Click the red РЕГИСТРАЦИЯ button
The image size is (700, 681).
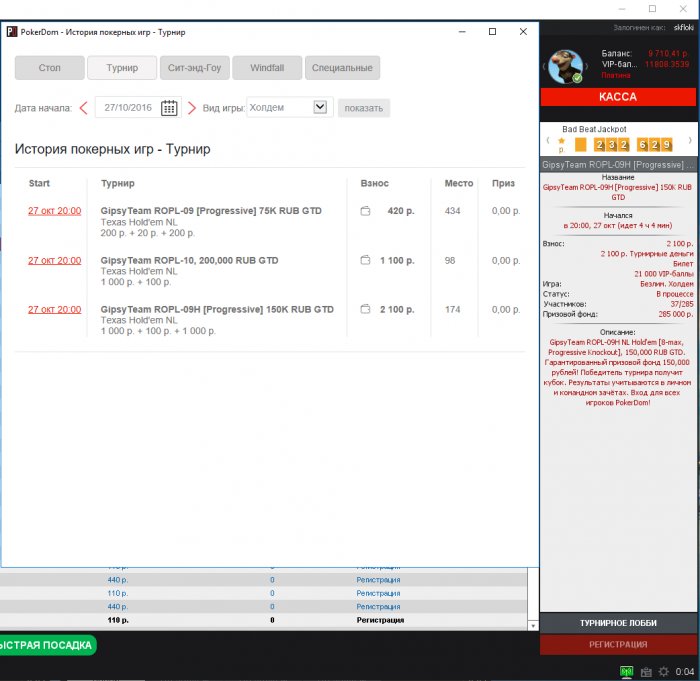[x=618, y=644]
